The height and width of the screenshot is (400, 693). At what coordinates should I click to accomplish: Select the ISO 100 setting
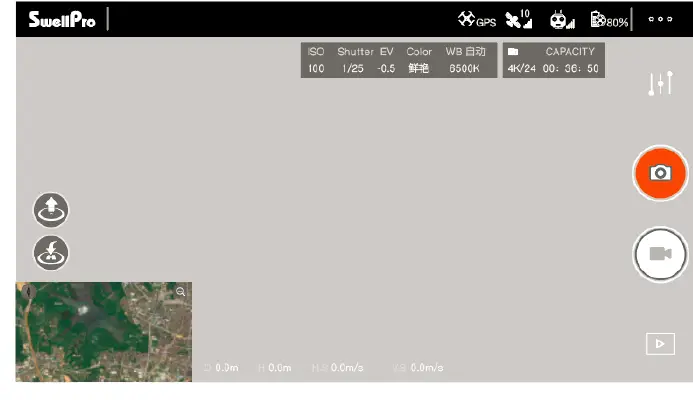click(x=316, y=60)
